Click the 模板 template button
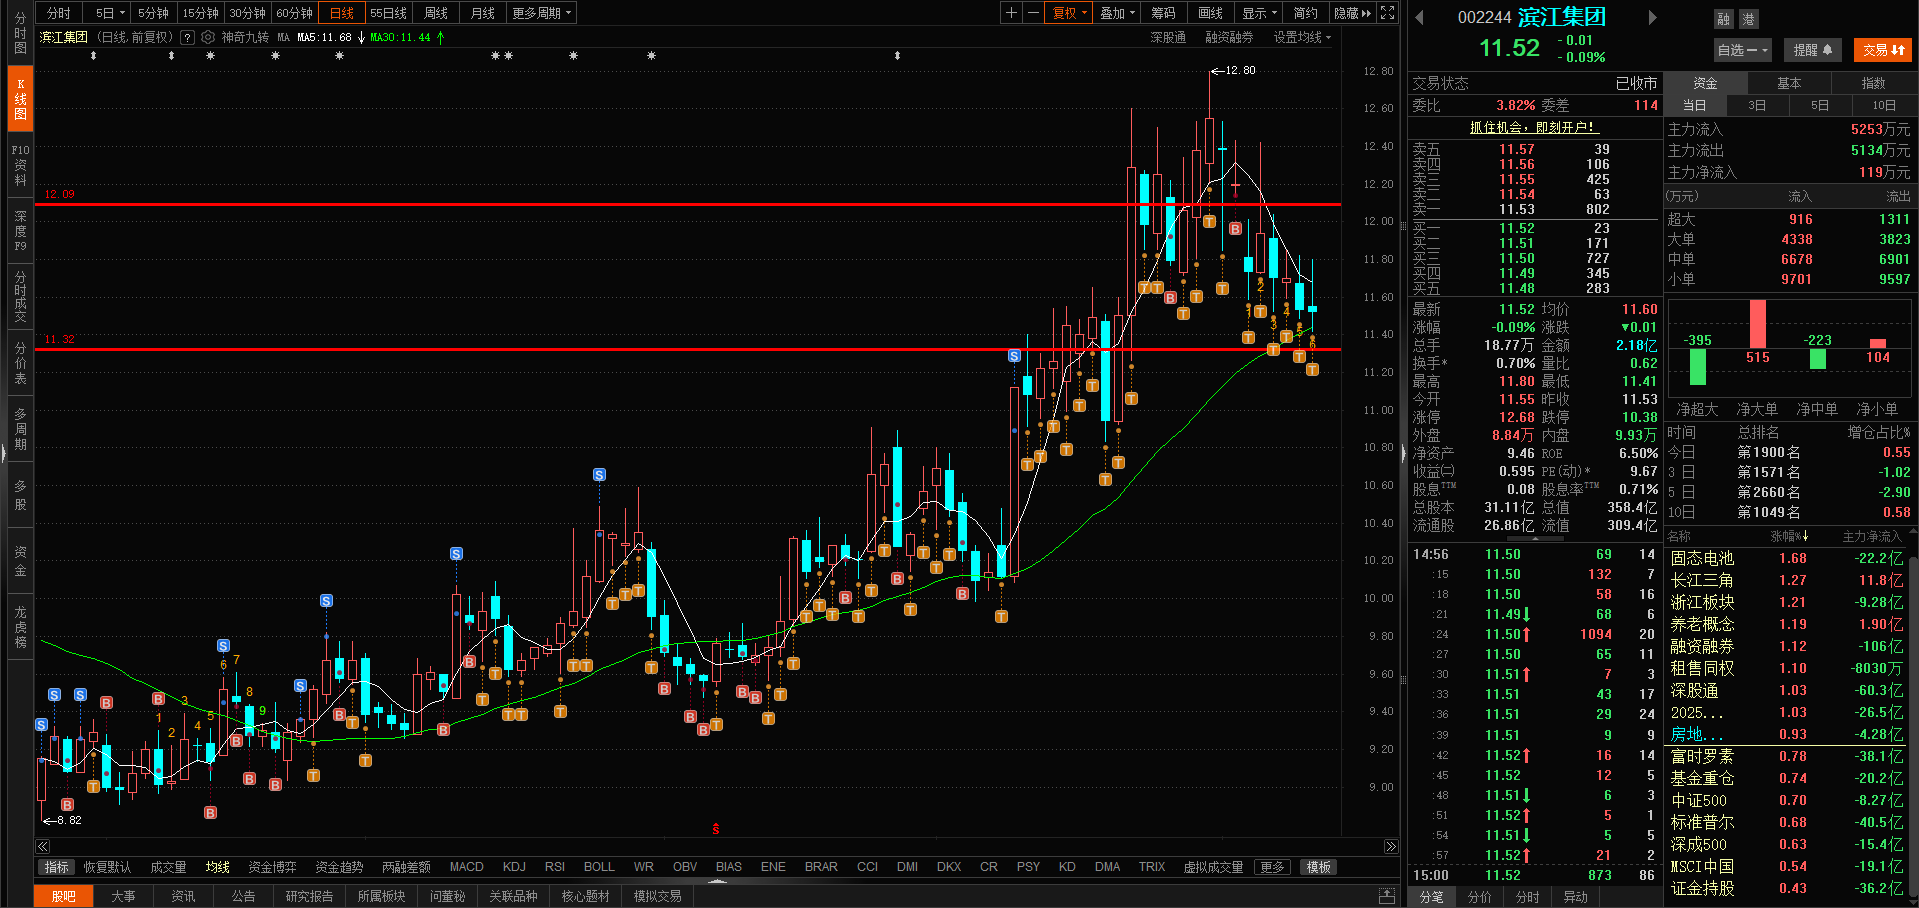 1319,867
